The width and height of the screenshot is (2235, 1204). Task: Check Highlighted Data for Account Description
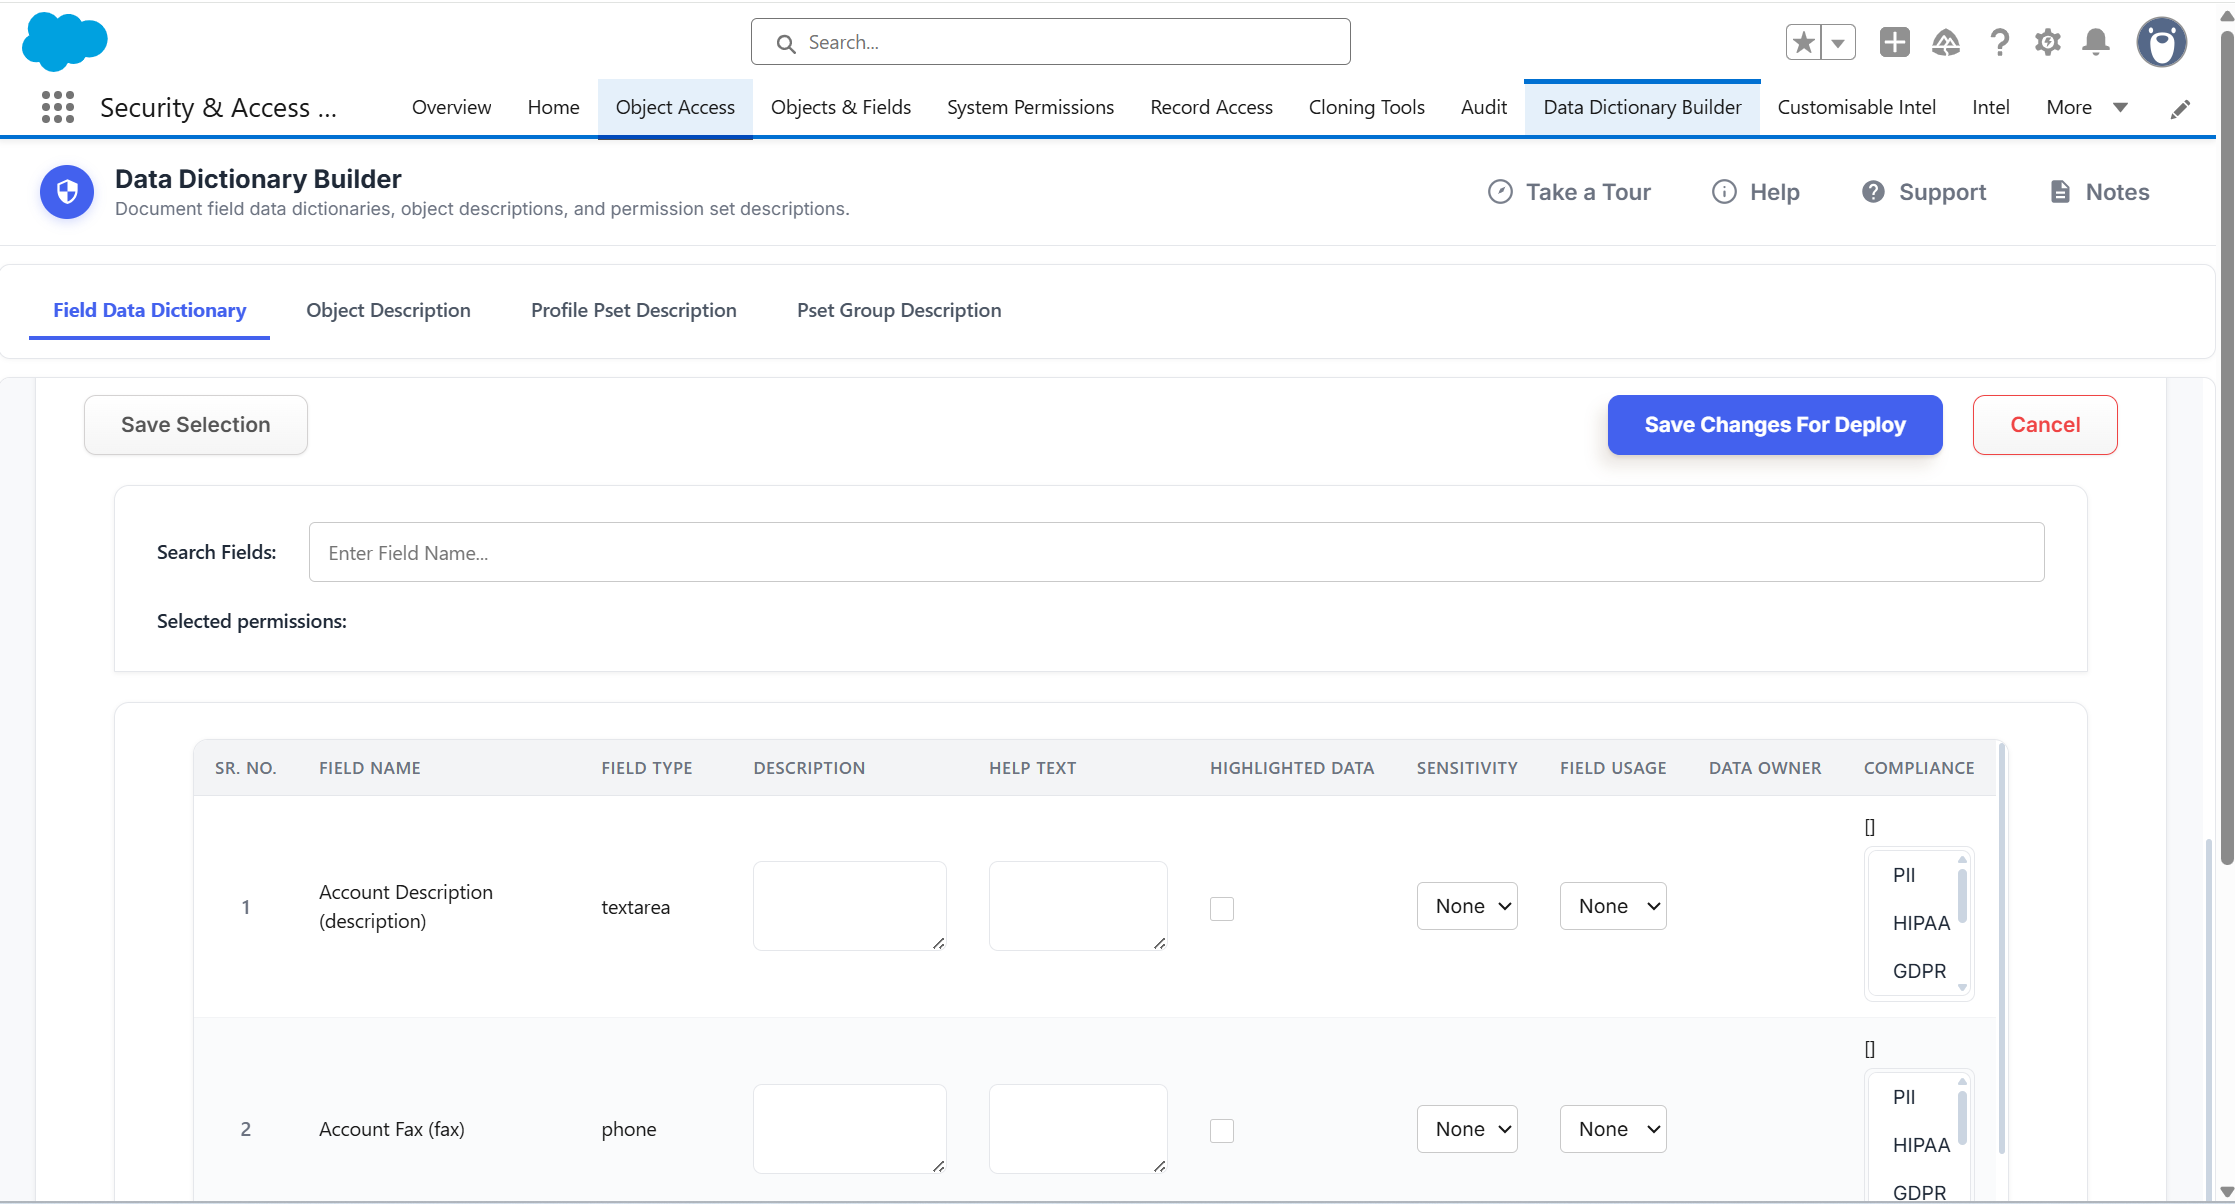[1221, 908]
